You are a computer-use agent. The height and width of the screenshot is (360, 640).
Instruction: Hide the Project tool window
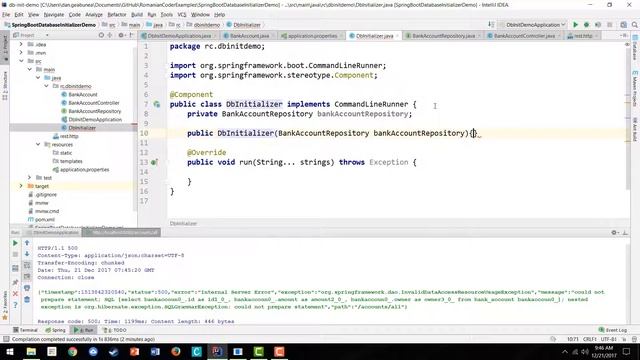[x=131, y=36]
